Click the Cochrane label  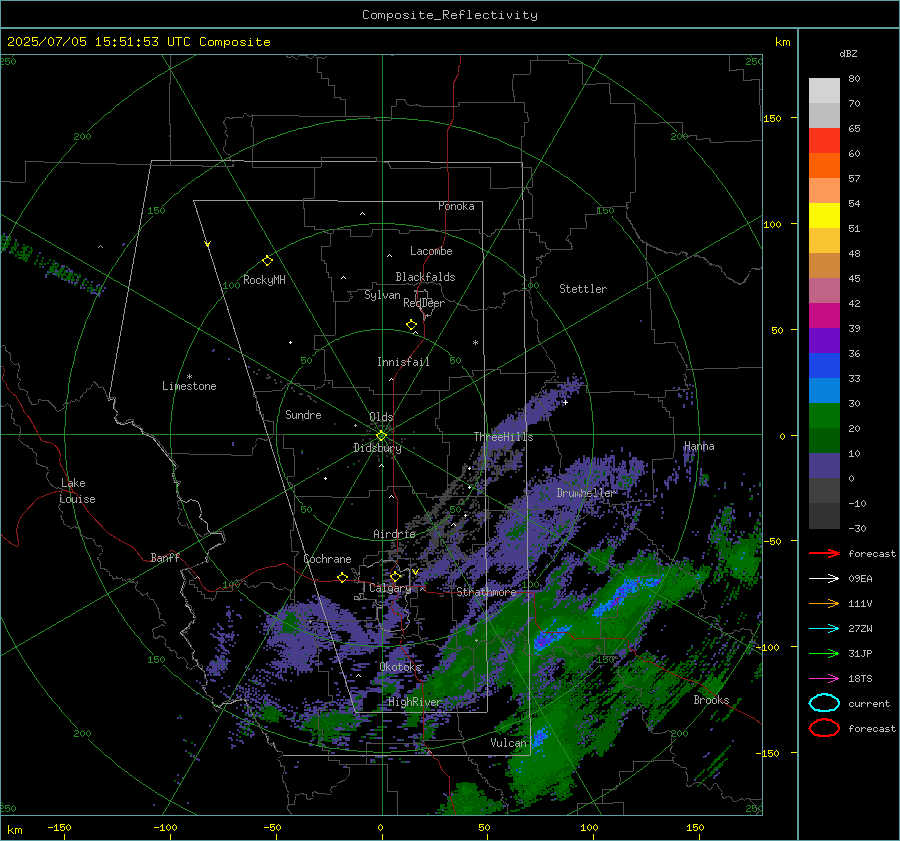327,559
